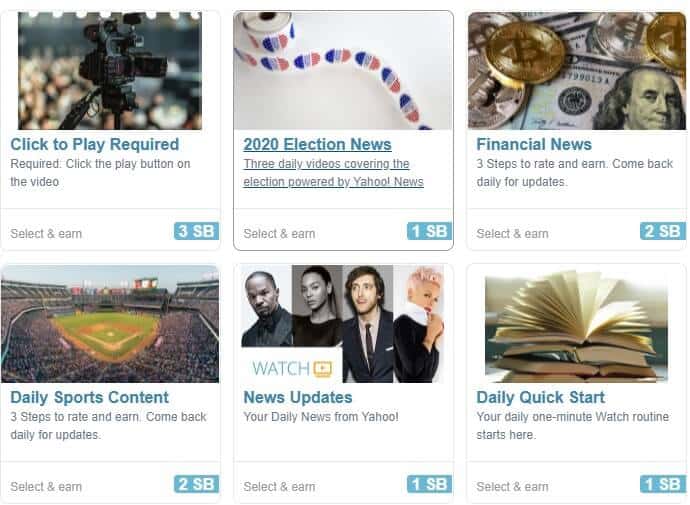Click the baseball stadium thumbnail
Screen dimensions: 690x505
pos(110,324)
